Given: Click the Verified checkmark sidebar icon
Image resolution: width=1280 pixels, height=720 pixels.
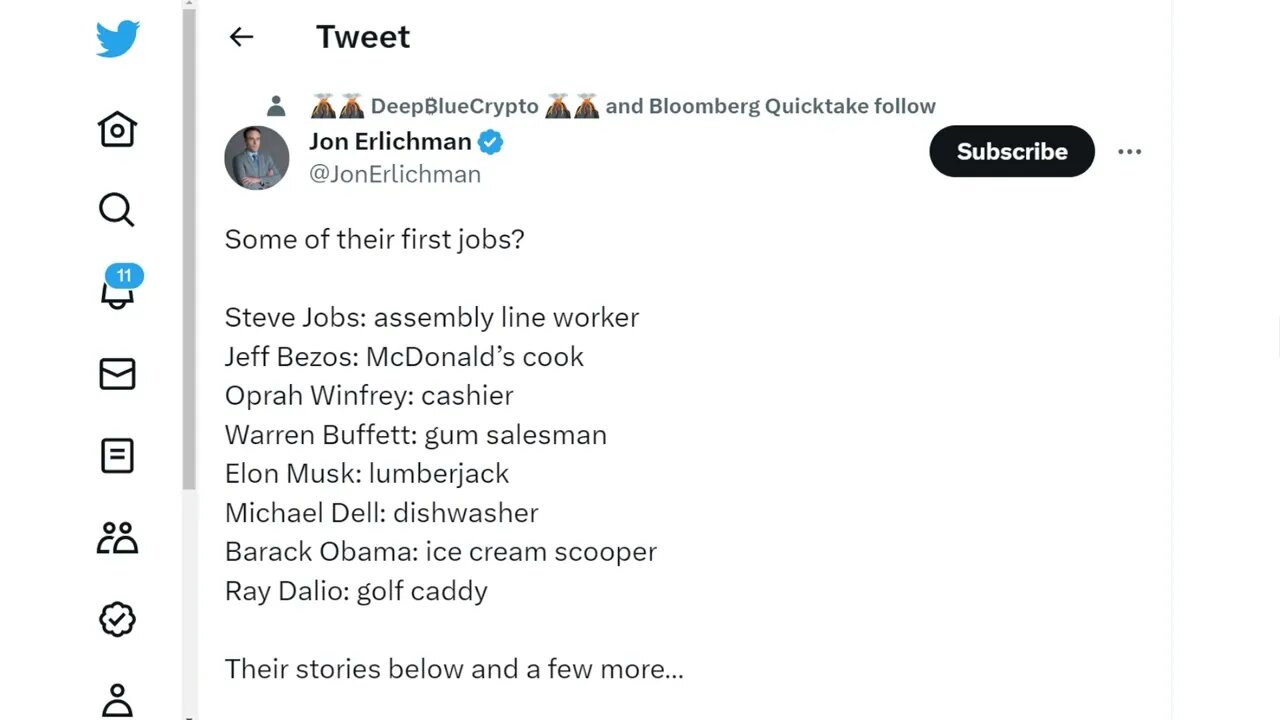Looking at the screenshot, I should click(x=117, y=620).
